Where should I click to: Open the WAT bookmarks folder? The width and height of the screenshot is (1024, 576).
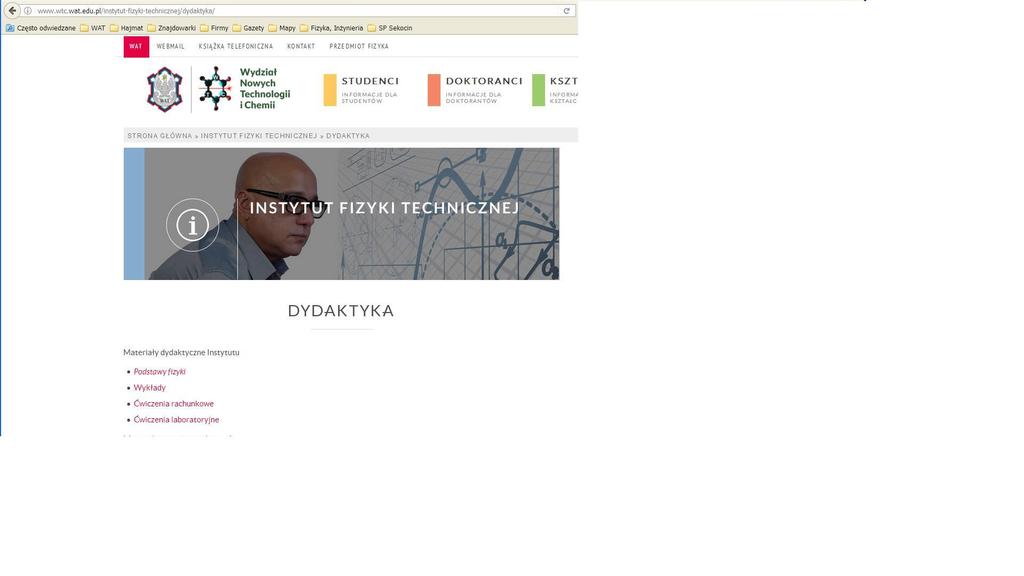pyautogui.click(x=93, y=28)
